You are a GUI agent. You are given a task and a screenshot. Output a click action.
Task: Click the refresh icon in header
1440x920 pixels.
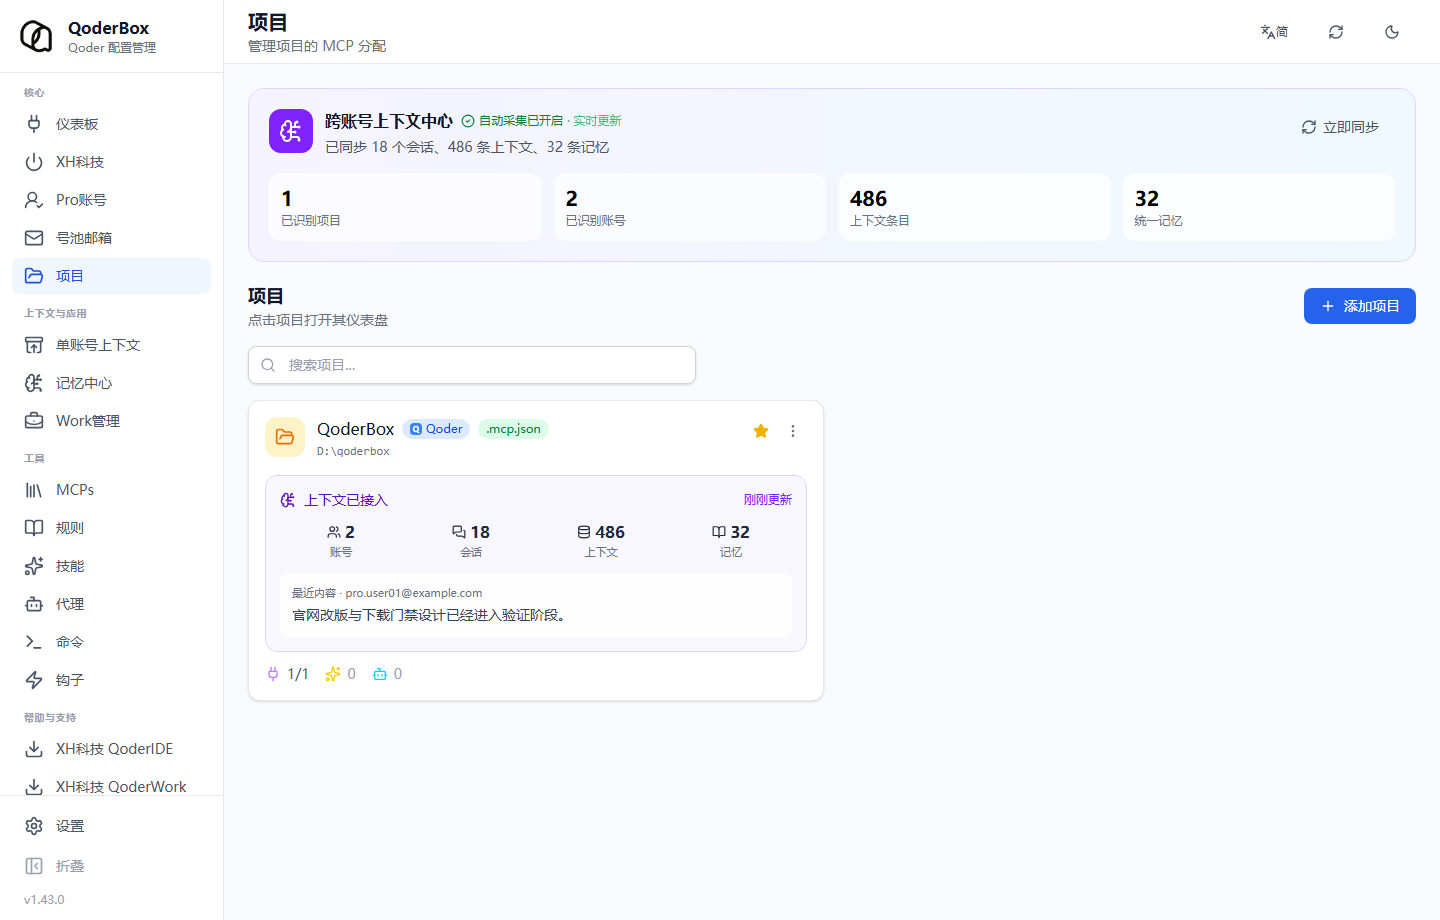(1336, 32)
